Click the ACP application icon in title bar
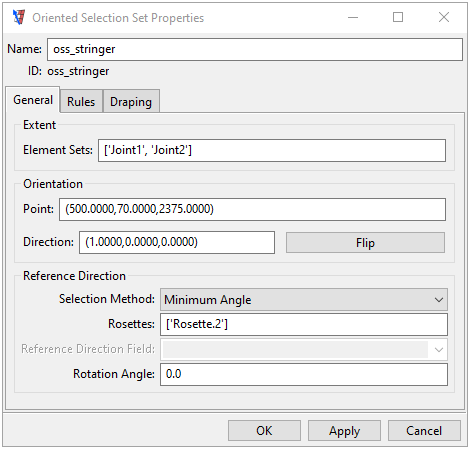Screen dimensions: 469x450 click(19, 17)
